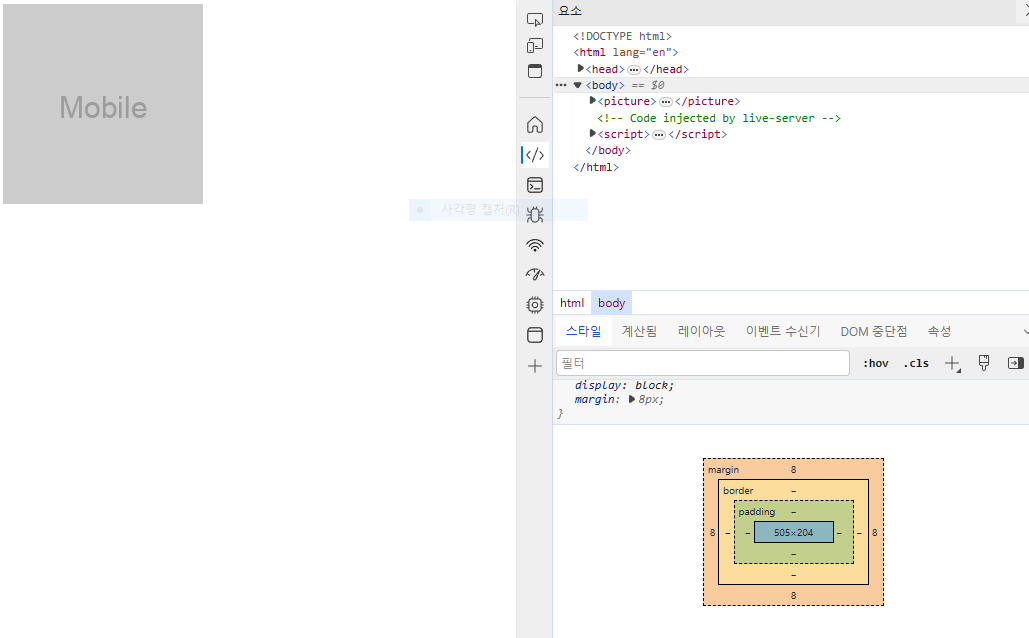The image size is (1029, 638).
Task: Select the live-server comment node
Action: (x=719, y=118)
